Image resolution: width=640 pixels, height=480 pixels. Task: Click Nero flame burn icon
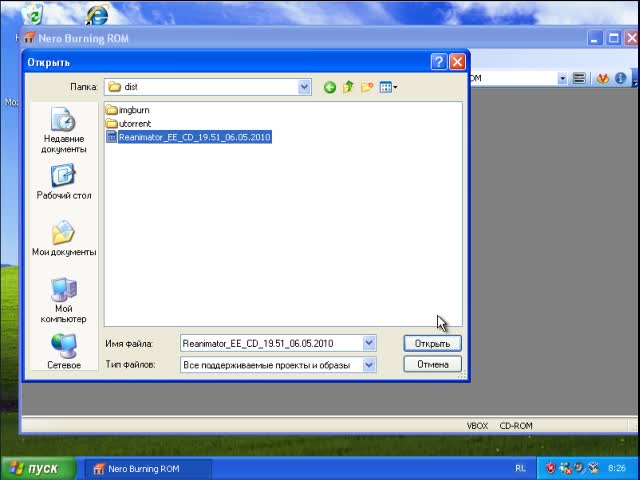pos(602,78)
